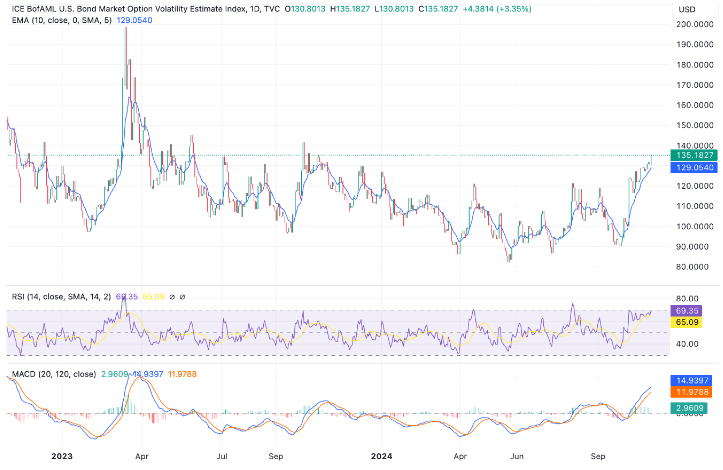The width and height of the screenshot is (723, 470).
Task: Click the 40.00 label on RSI axis
Action: pyautogui.click(x=687, y=344)
